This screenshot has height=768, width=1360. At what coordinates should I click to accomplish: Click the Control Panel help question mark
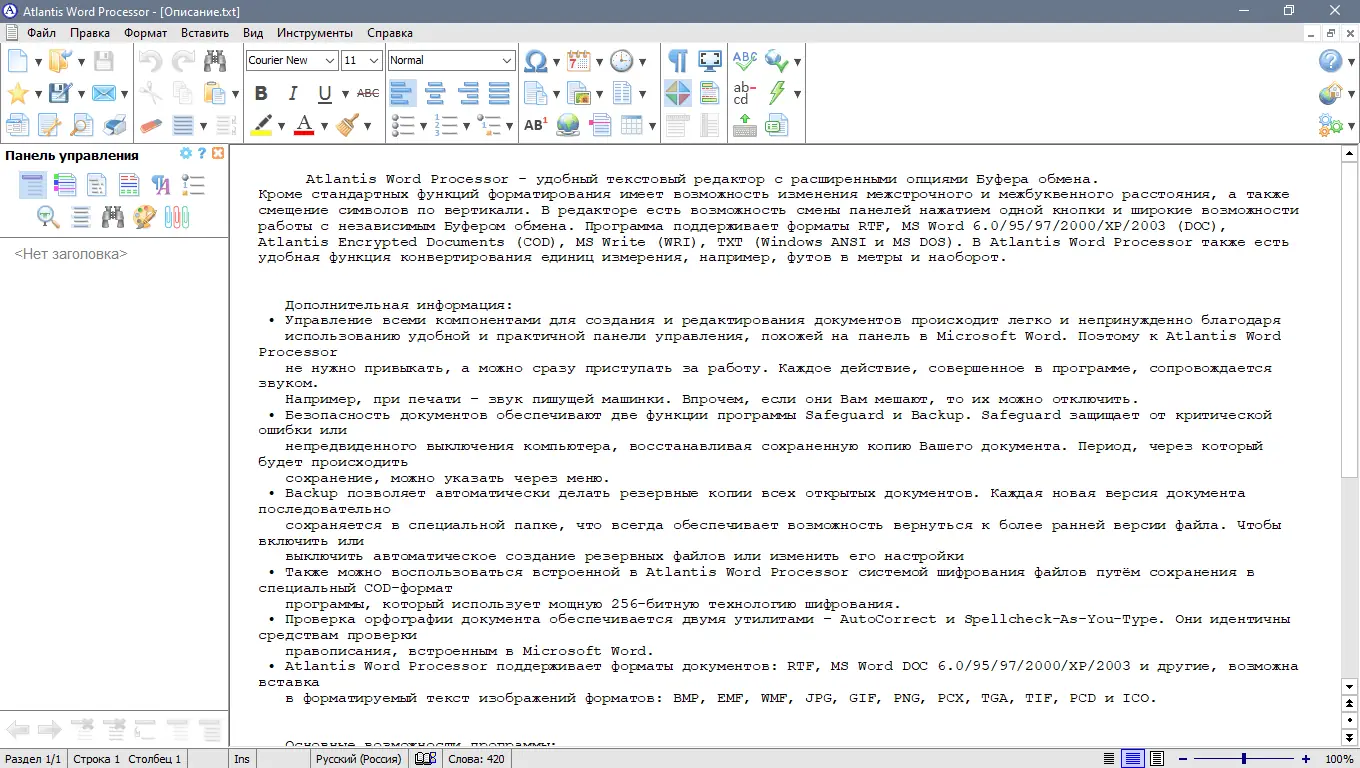tap(202, 153)
